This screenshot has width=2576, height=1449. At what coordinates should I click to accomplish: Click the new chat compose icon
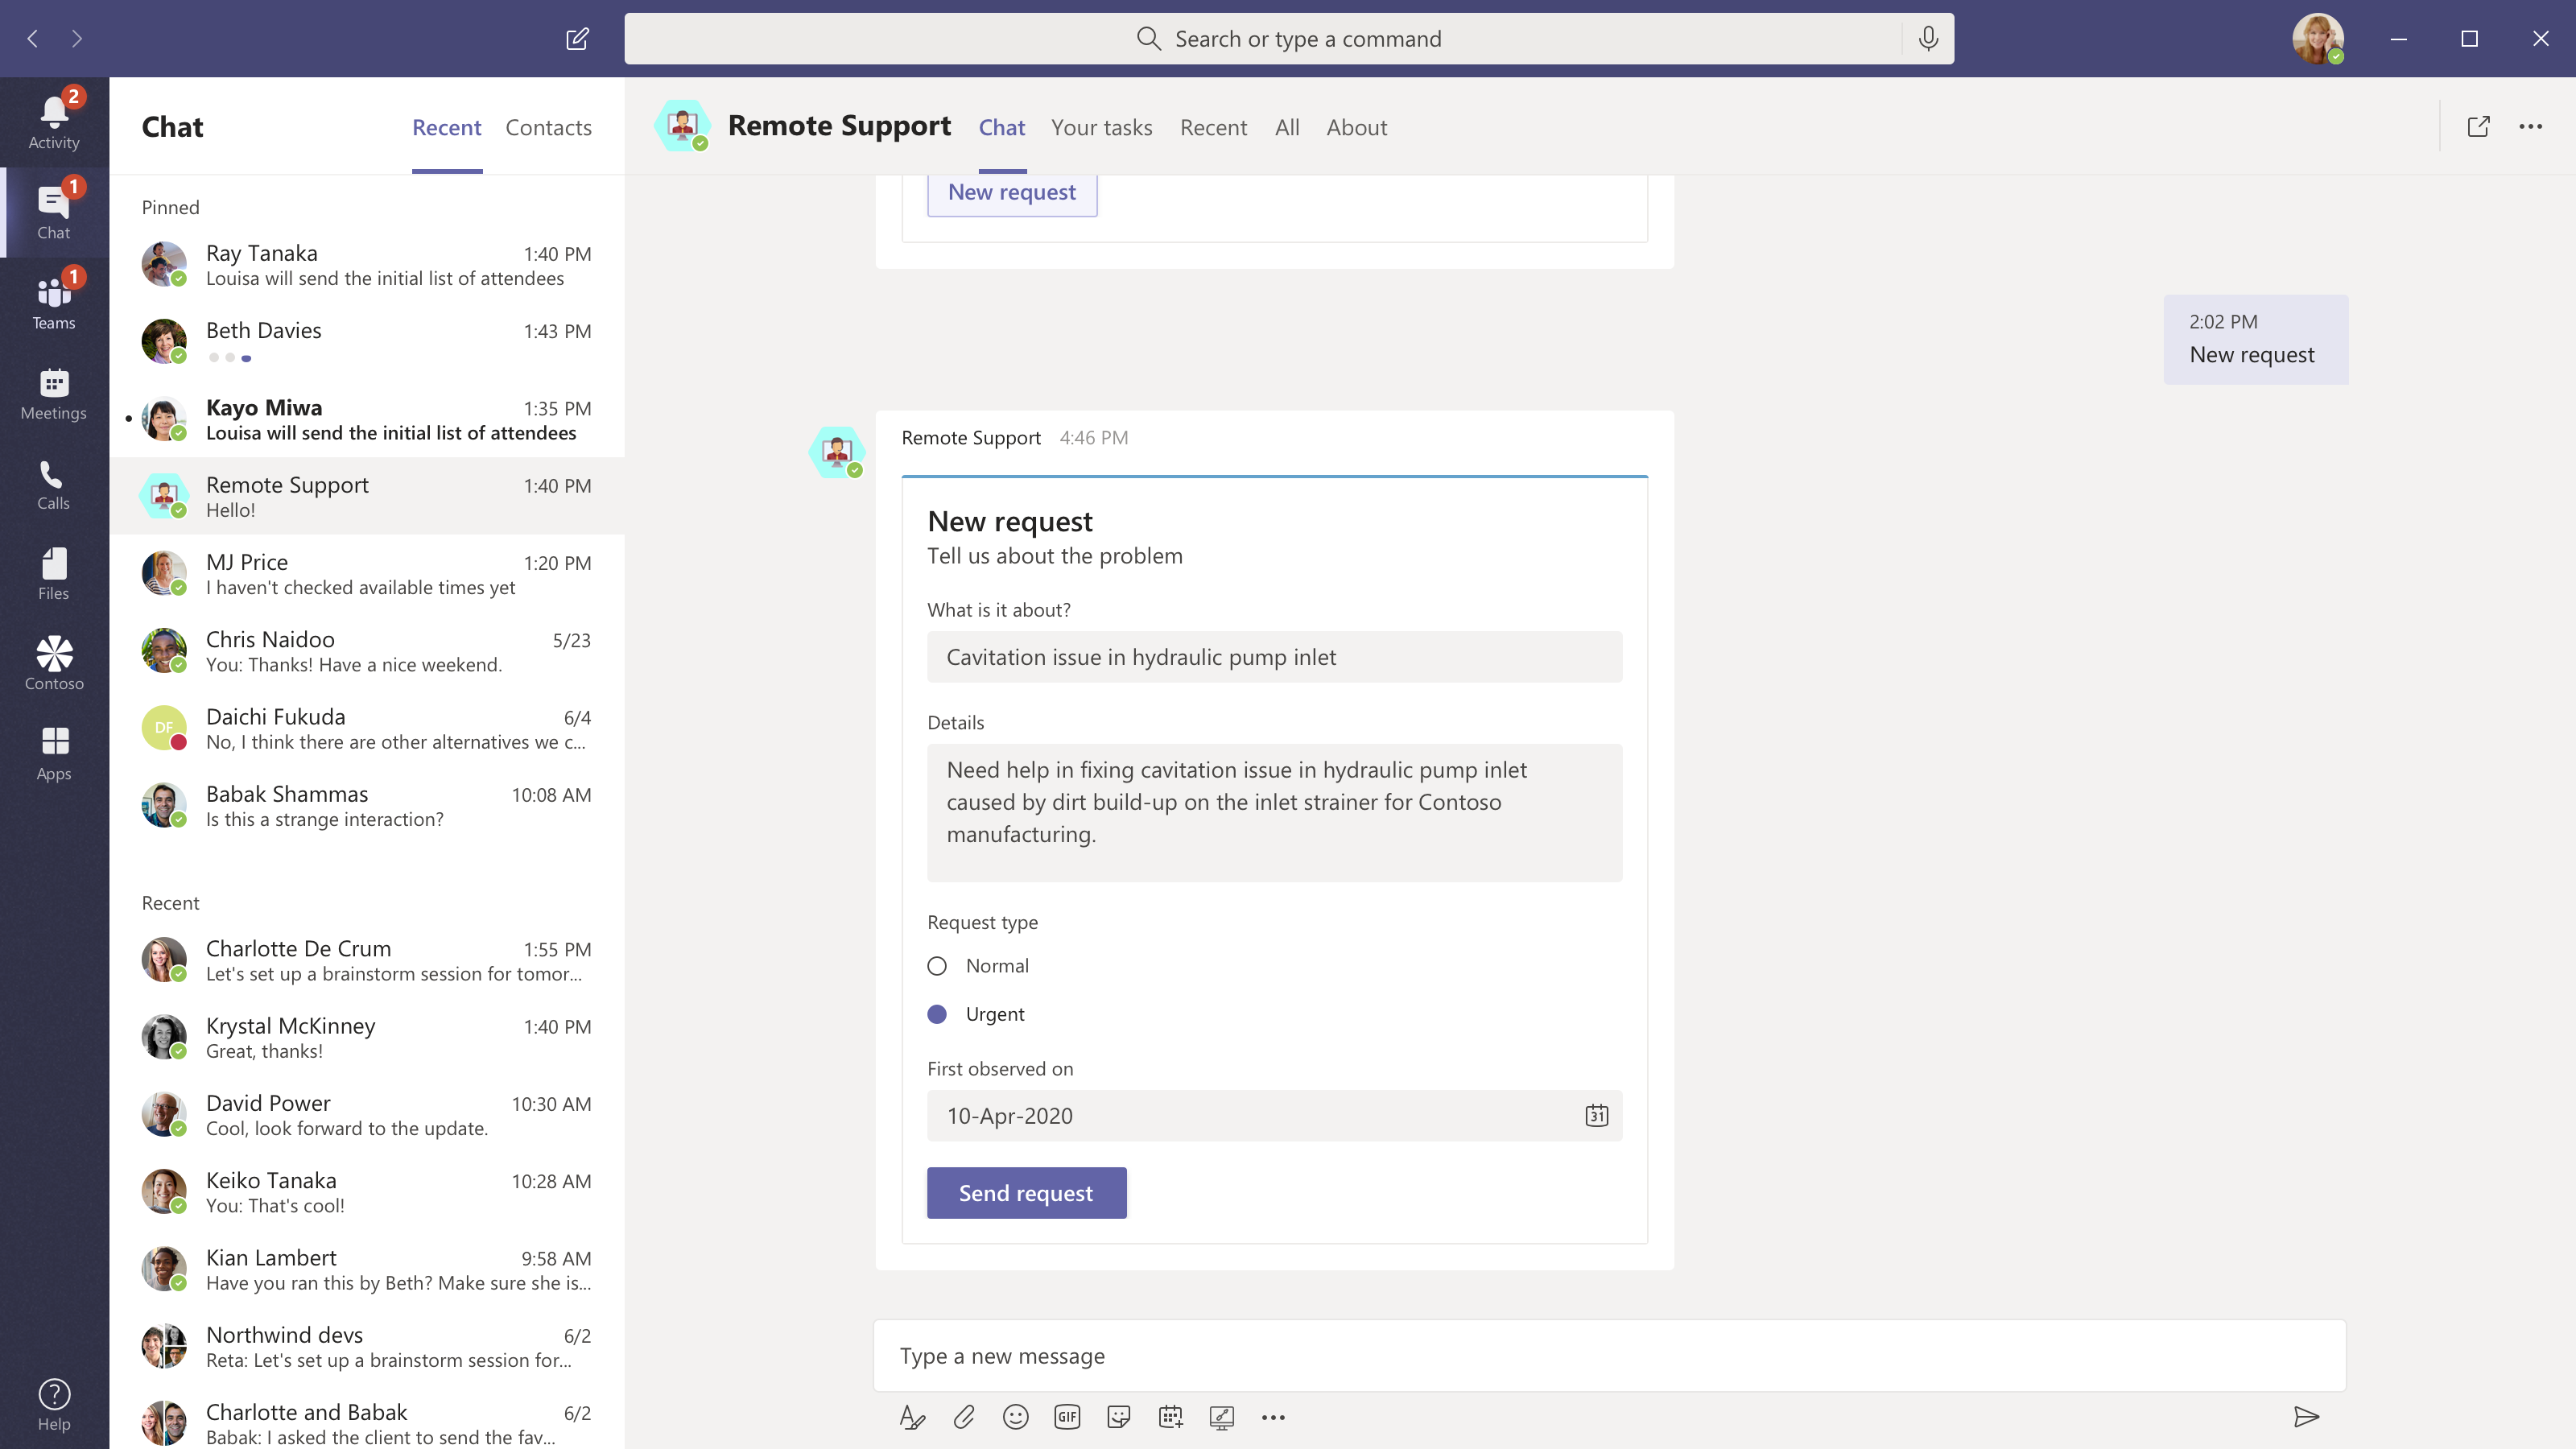[x=577, y=39]
